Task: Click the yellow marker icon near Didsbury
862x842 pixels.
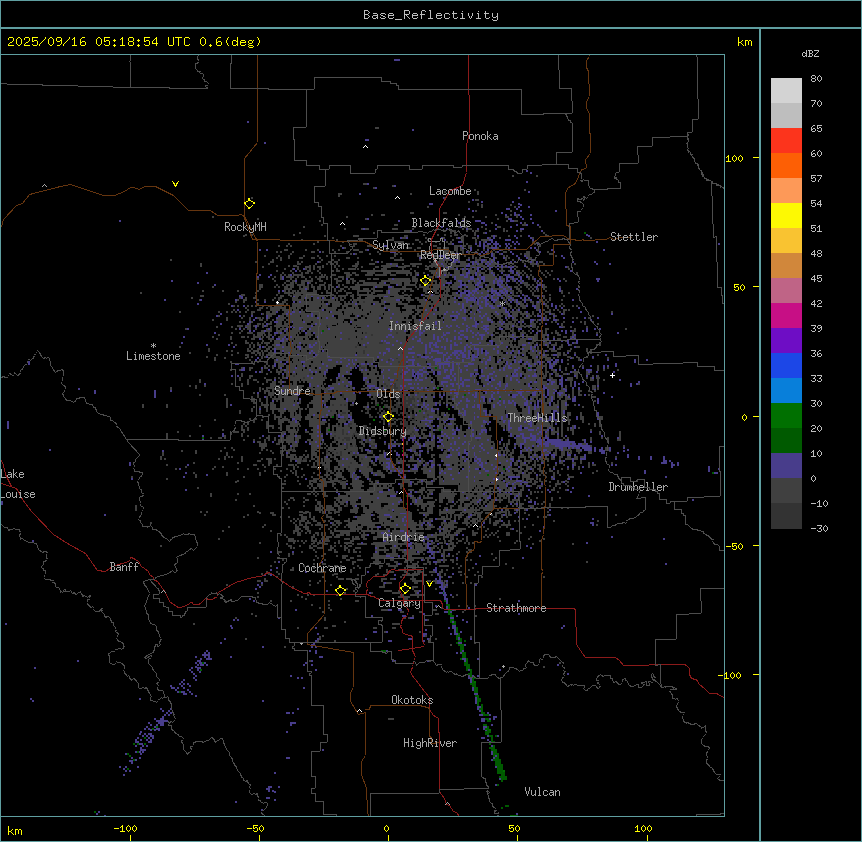Action: (x=388, y=417)
